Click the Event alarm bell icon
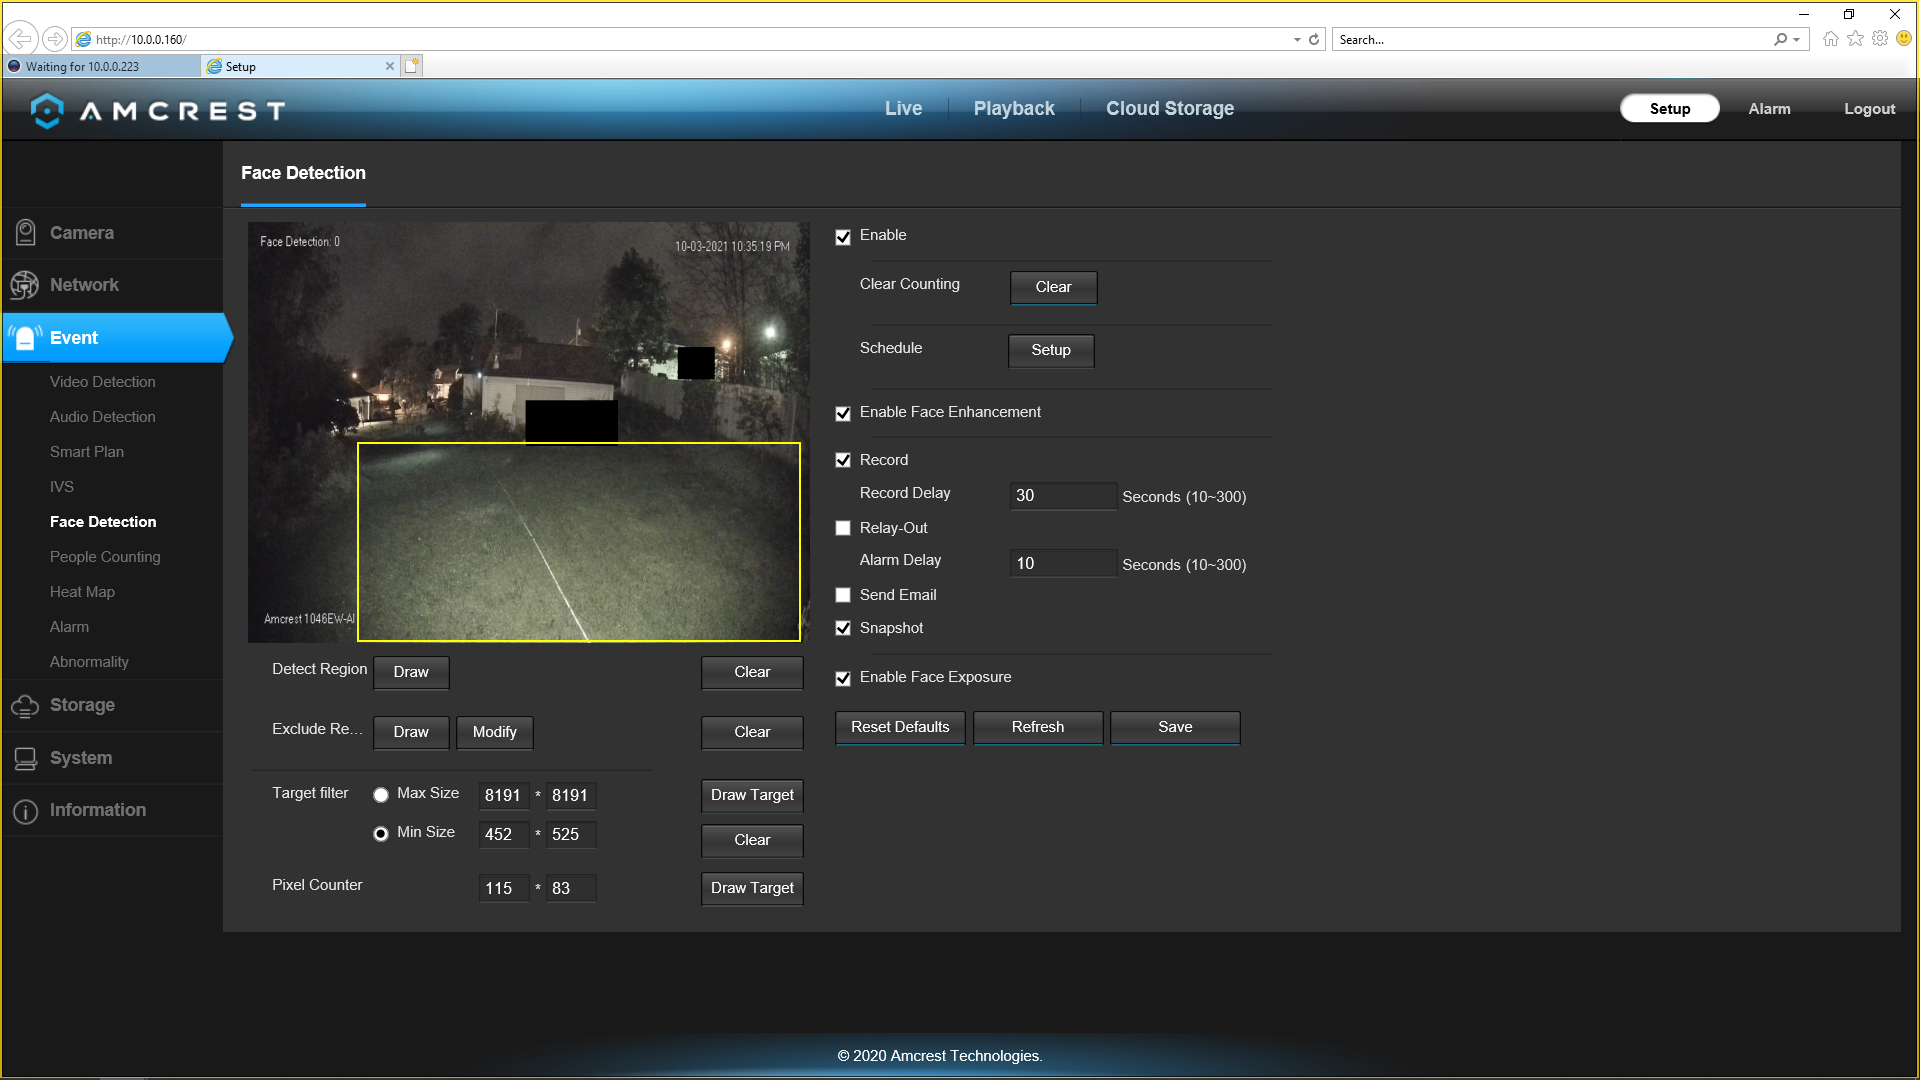This screenshot has height=1080, width=1920. point(25,338)
